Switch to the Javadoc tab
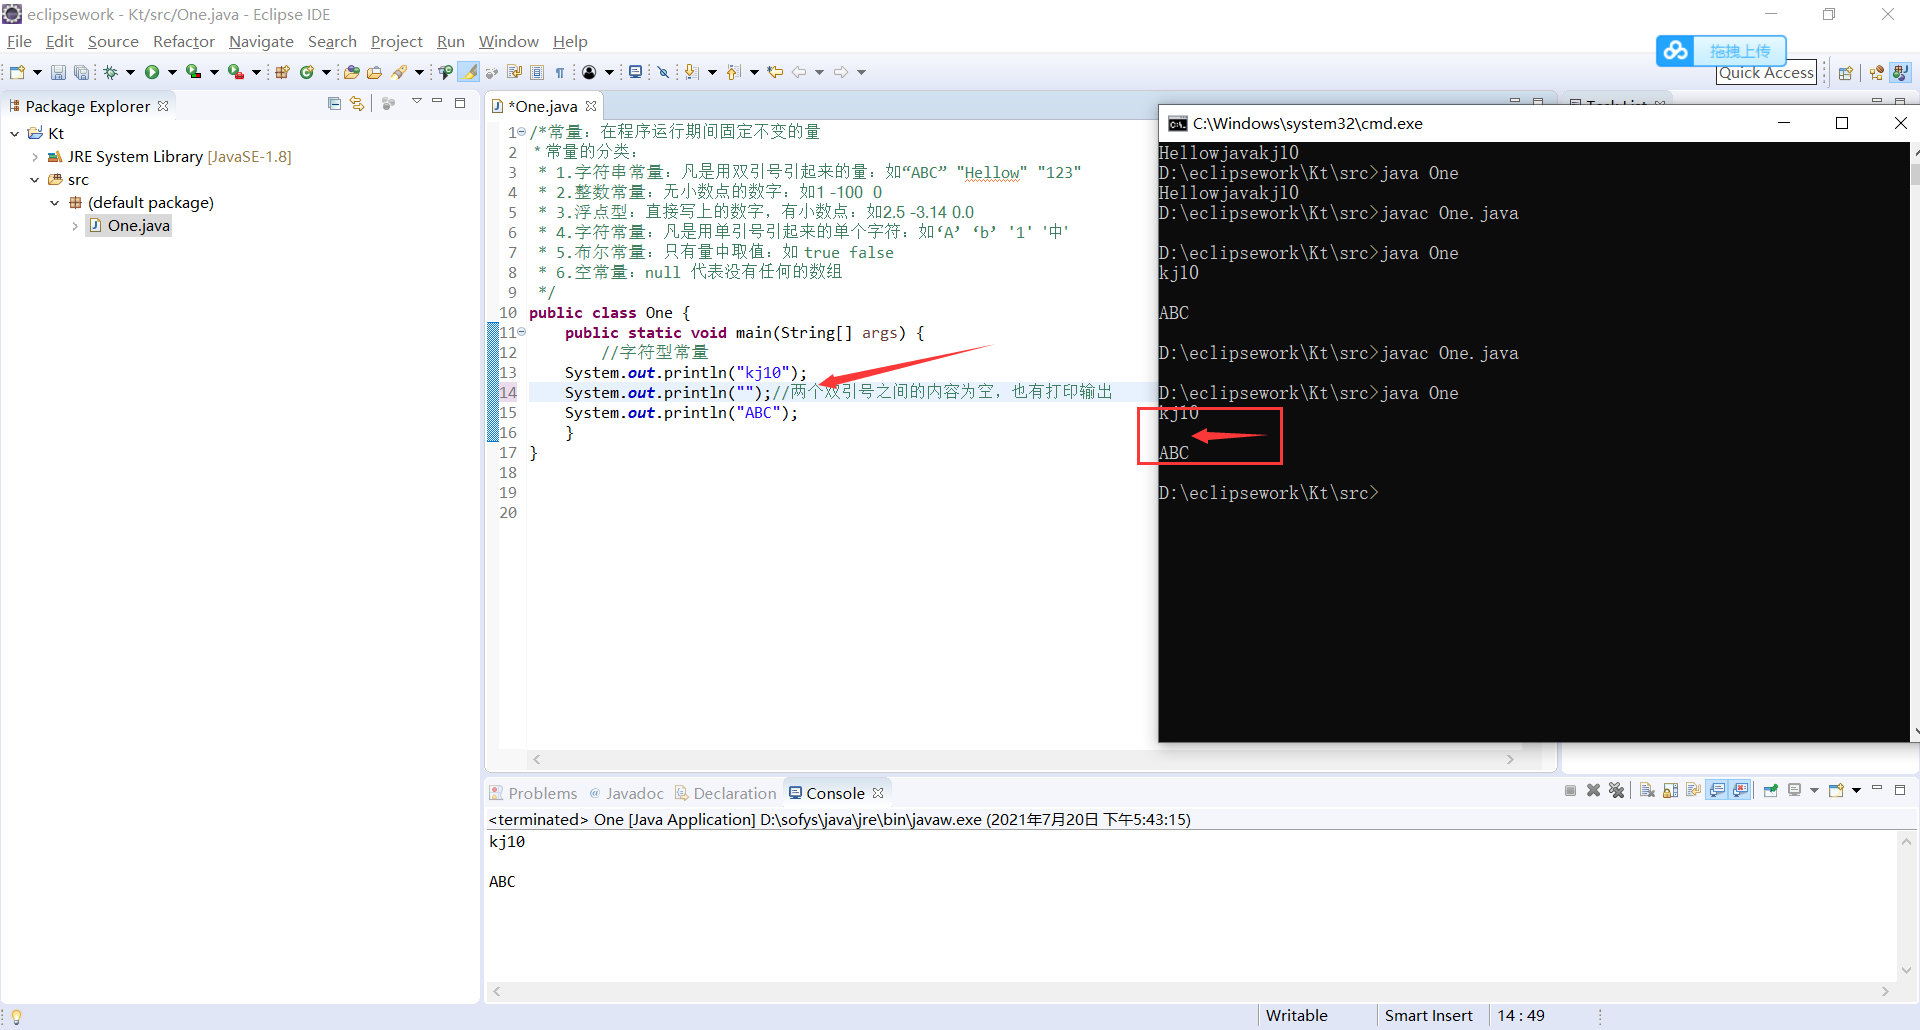Viewport: 1920px width, 1030px height. click(x=626, y=793)
